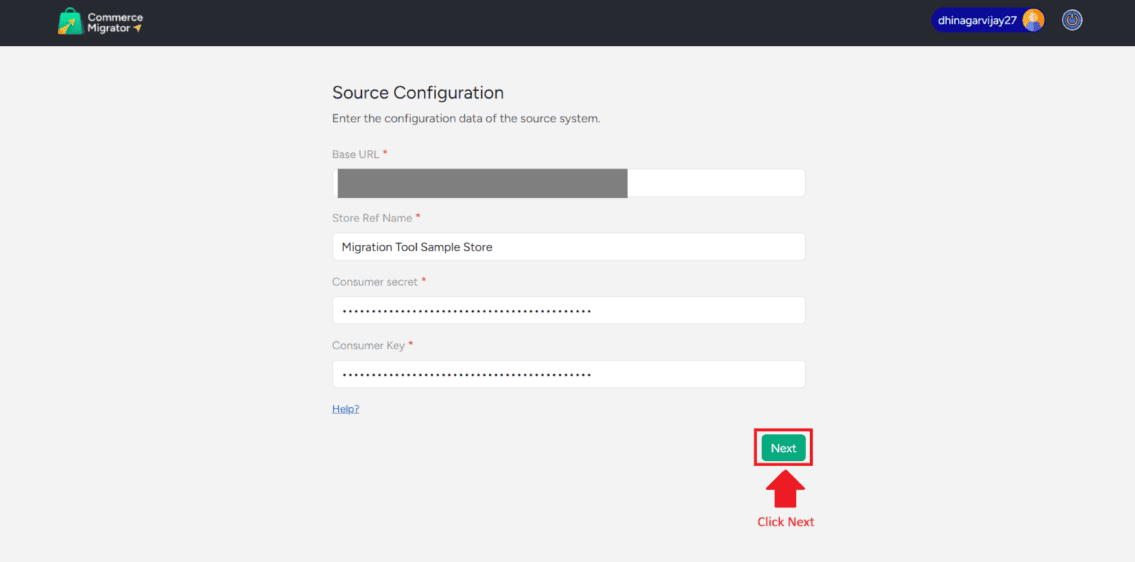Click the red arrow pointing to Next
The width and height of the screenshot is (1135, 562).
785,489
